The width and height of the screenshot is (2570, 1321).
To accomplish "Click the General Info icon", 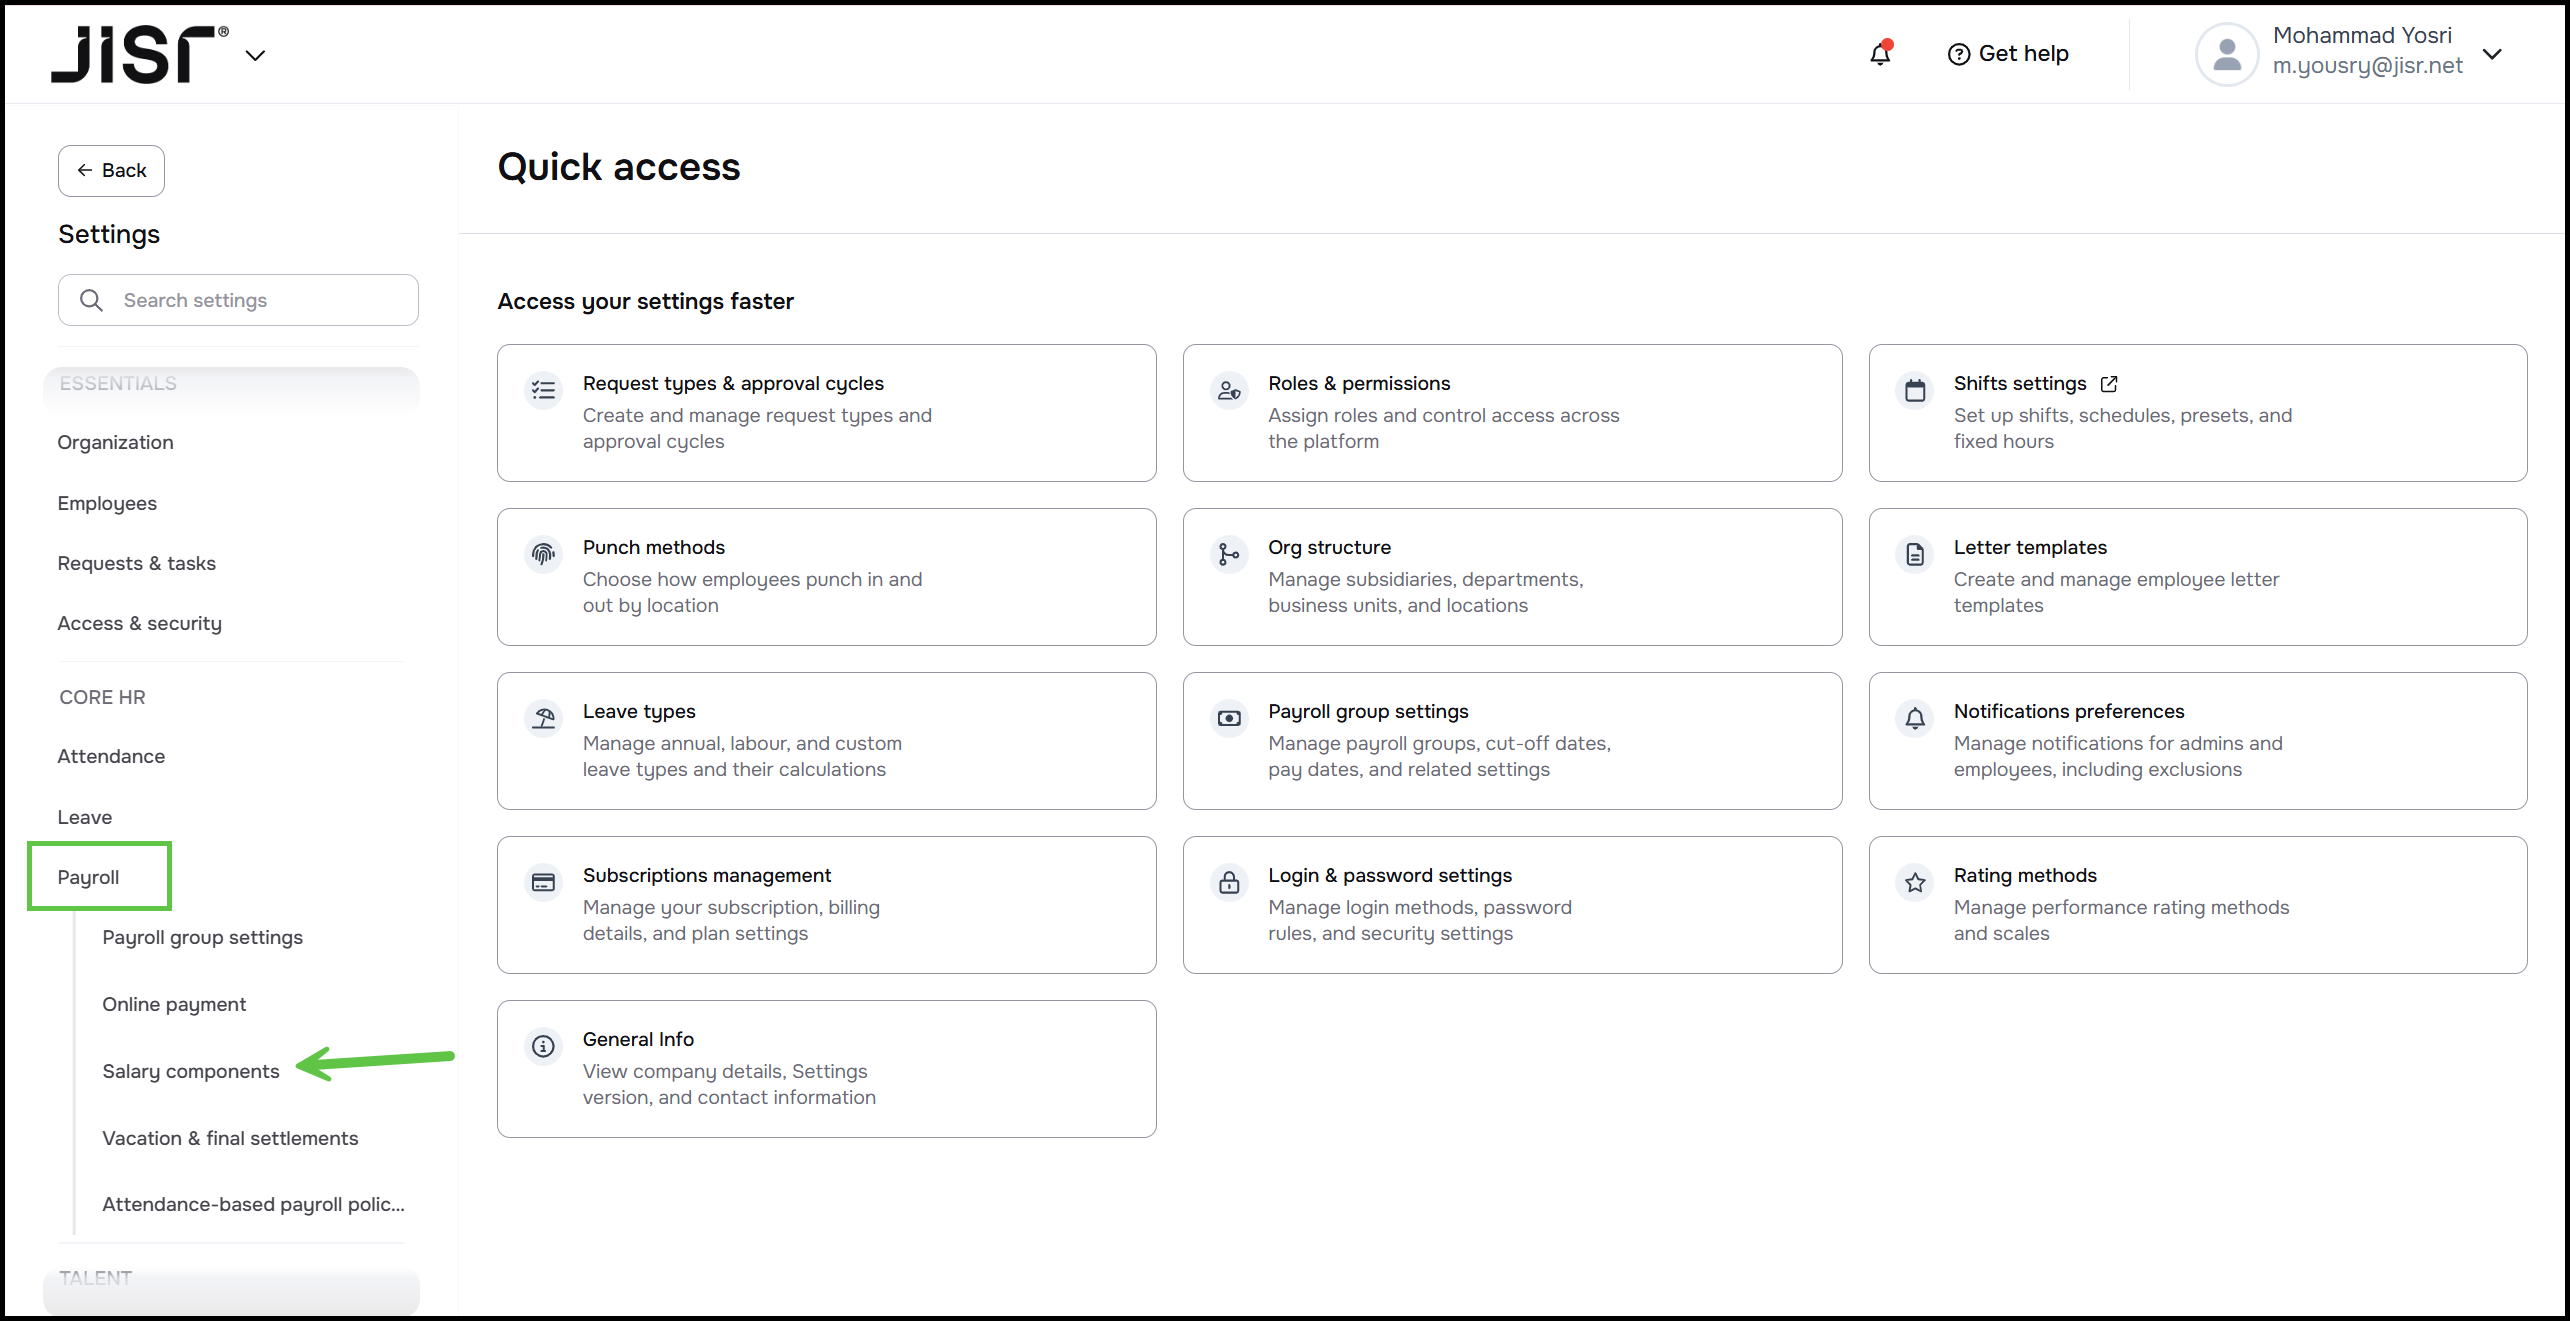I will pyautogui.click(x=543, y=1046).
